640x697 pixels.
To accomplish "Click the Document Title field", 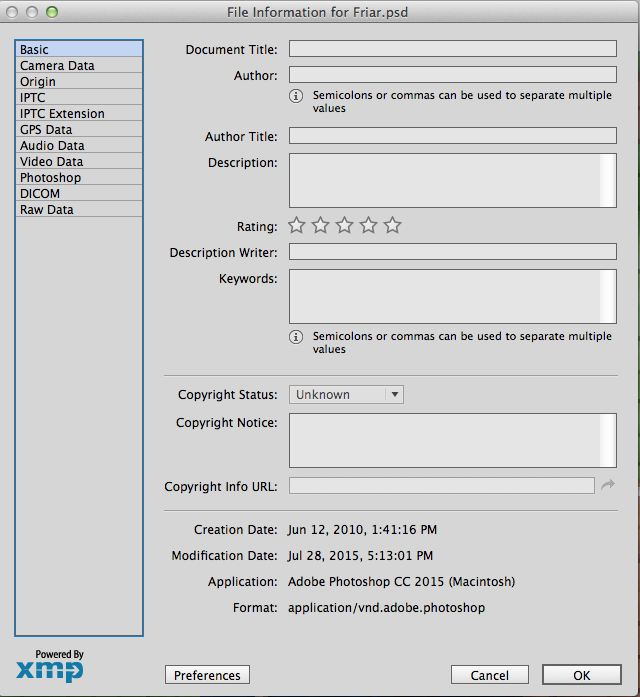I will (x=452, y=48).
